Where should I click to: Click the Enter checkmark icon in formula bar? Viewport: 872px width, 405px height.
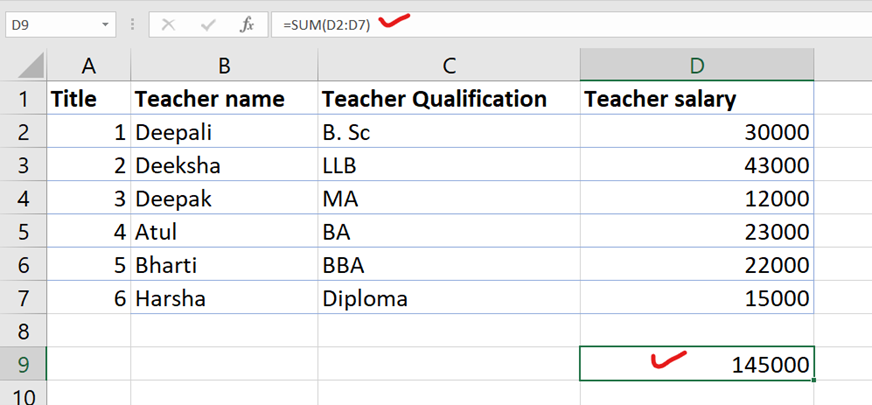[x=207, y=25]
